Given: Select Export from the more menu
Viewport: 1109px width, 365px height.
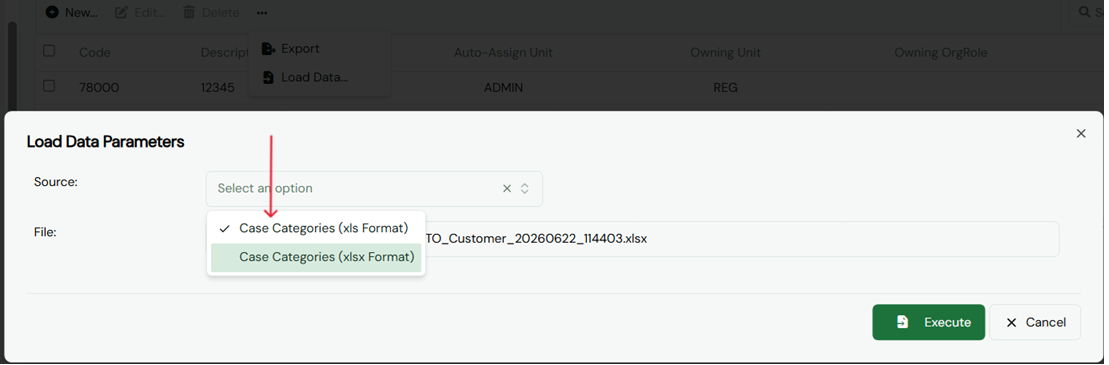Looking at the screenshot, I should [x=319, y=49].
